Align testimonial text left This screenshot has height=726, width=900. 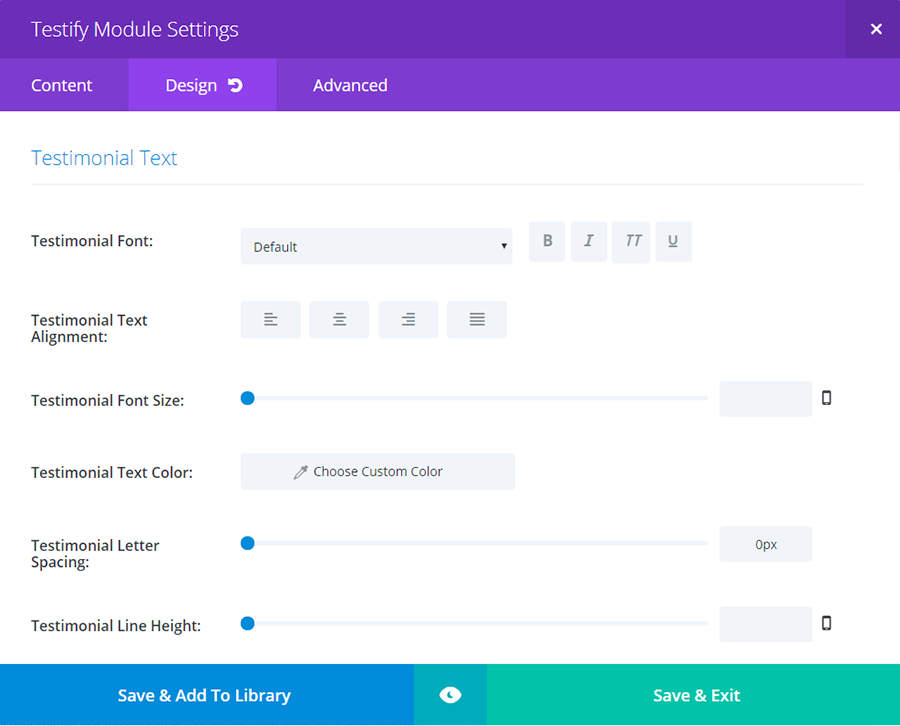pyautogui.click(x=271, y=320)
